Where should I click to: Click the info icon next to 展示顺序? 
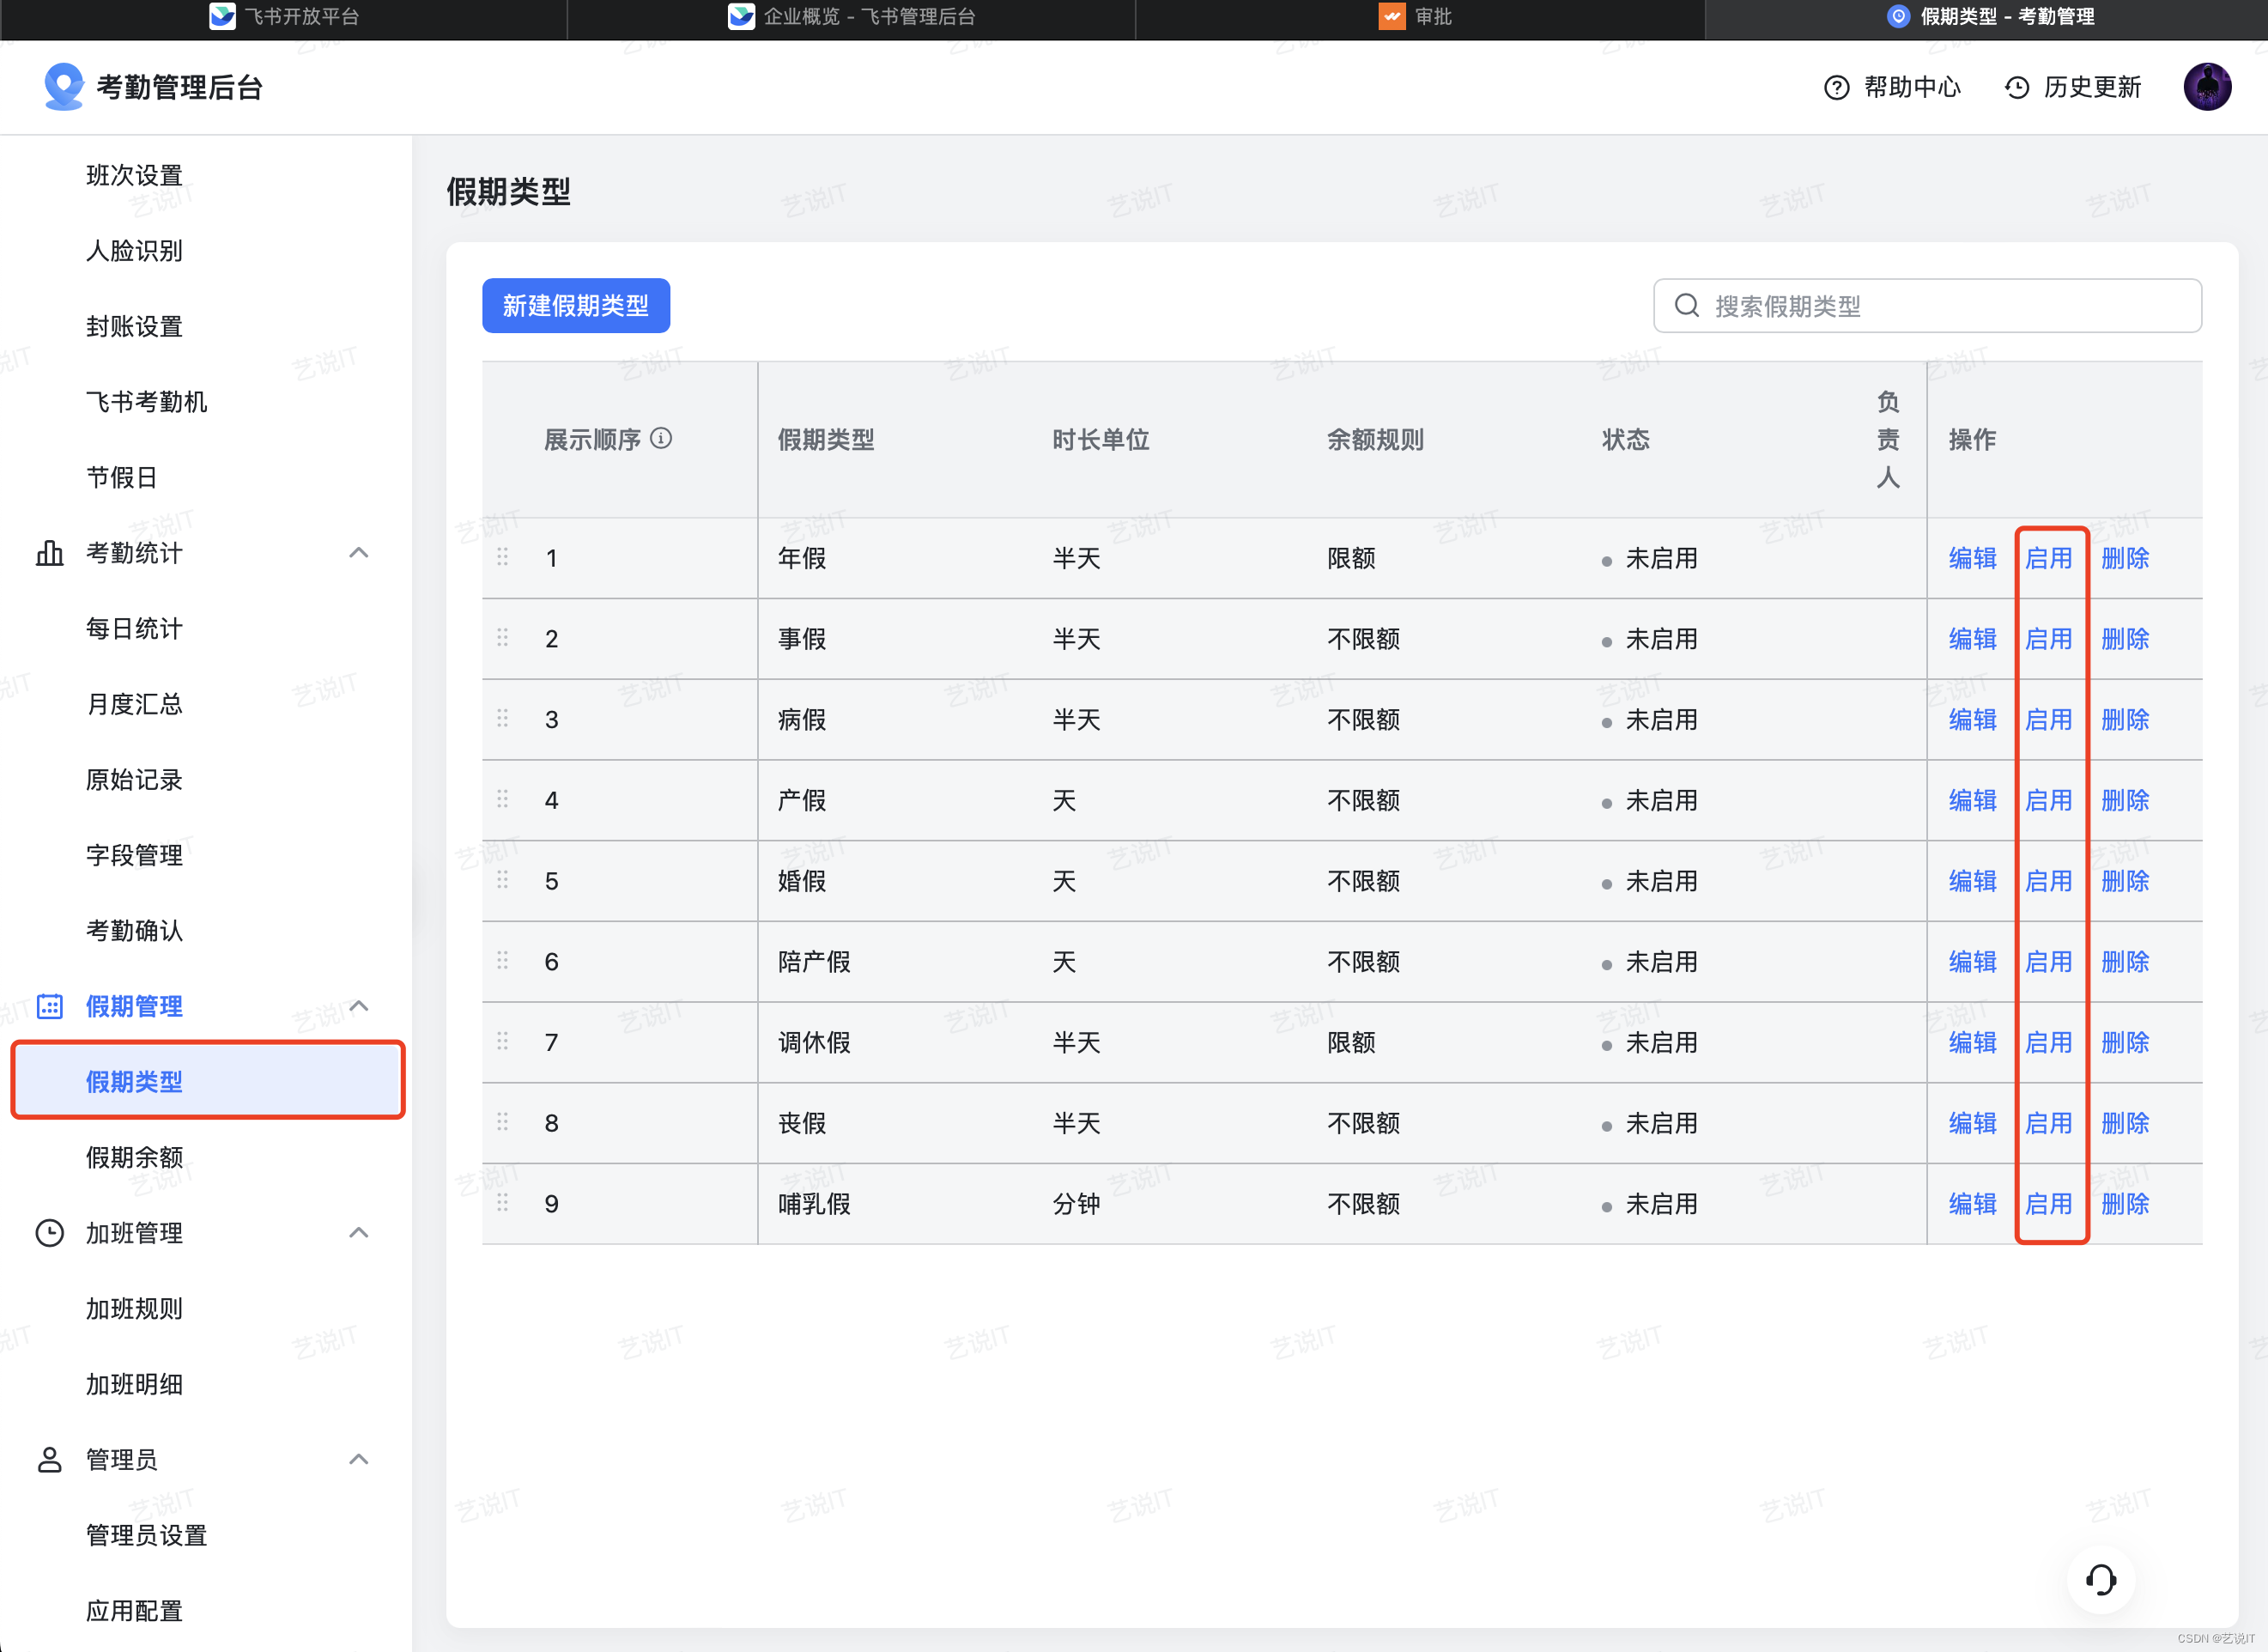click(661, 438)
